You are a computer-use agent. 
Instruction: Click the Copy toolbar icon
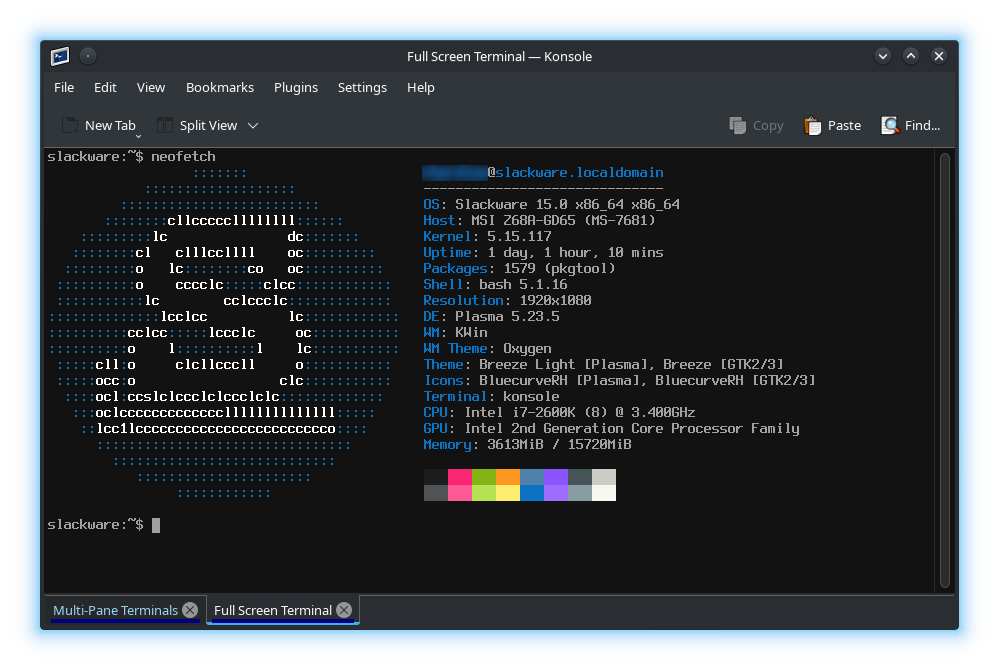pyautogui.click(x=738, y=125)
